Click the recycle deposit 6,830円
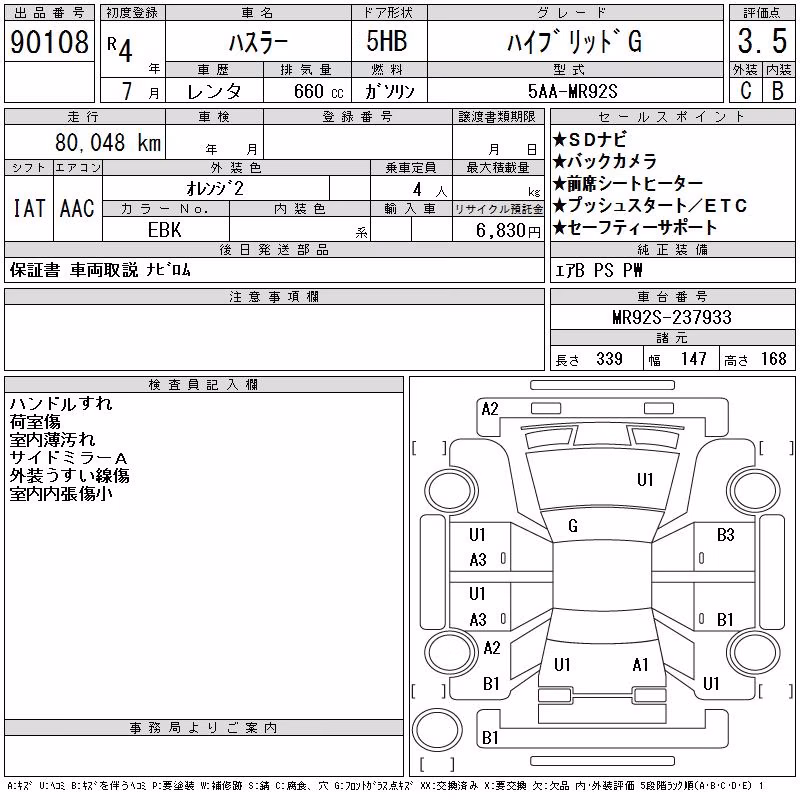This screenshot has width=800, height=800. coord(508,231)
